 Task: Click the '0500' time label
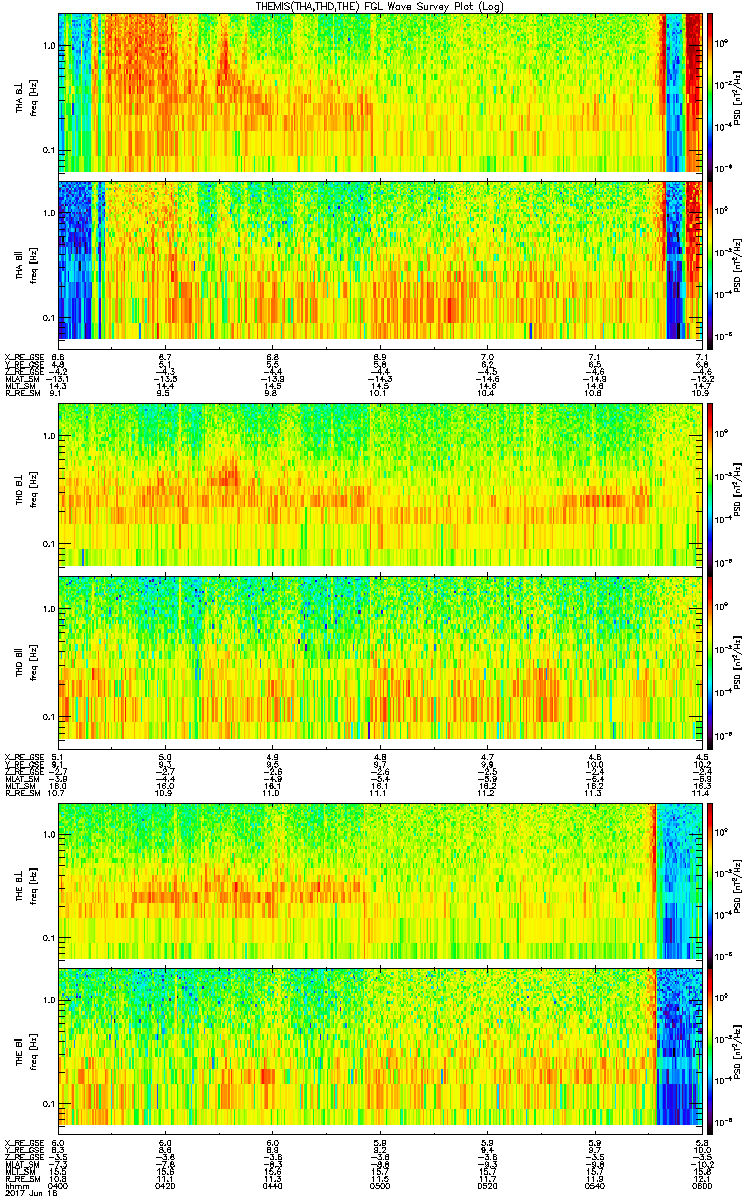pyautogui.click(x=380, y=1184)
